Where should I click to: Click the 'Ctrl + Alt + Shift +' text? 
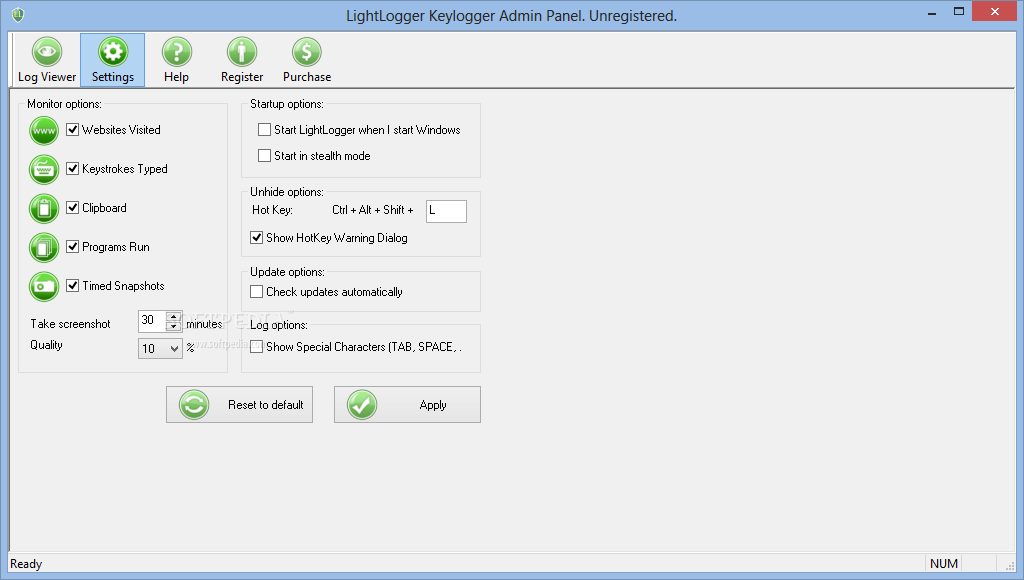pyautogui.click(x=372, y=210)
